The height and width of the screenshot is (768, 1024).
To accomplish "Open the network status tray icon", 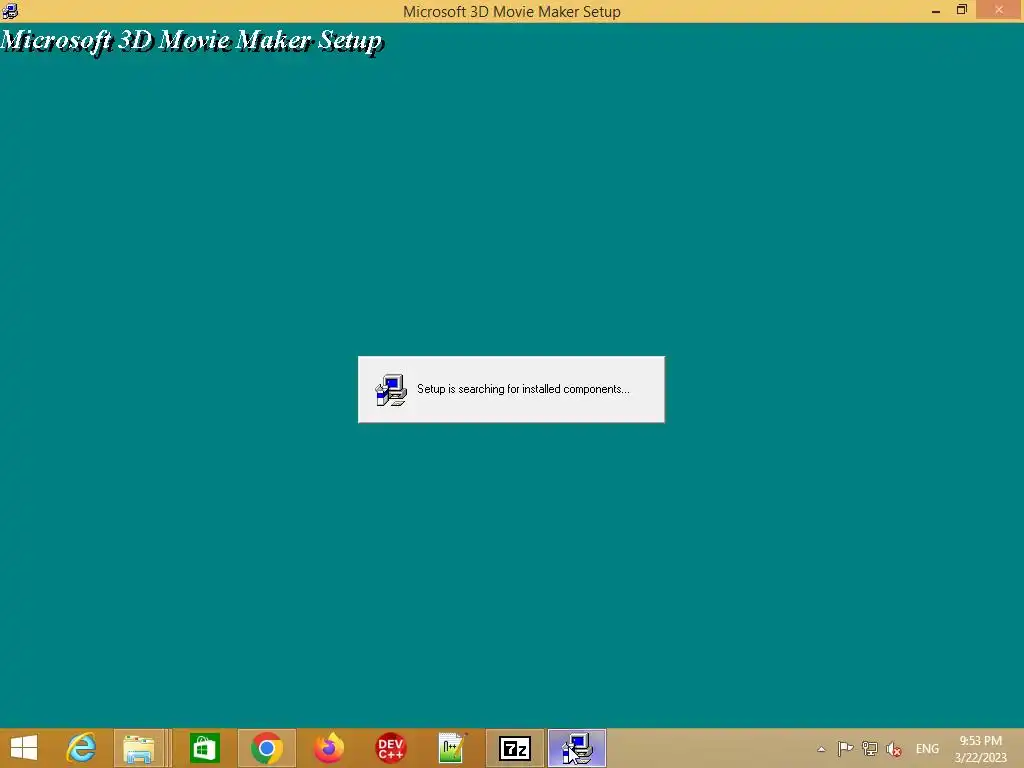I will click(869, 748).
